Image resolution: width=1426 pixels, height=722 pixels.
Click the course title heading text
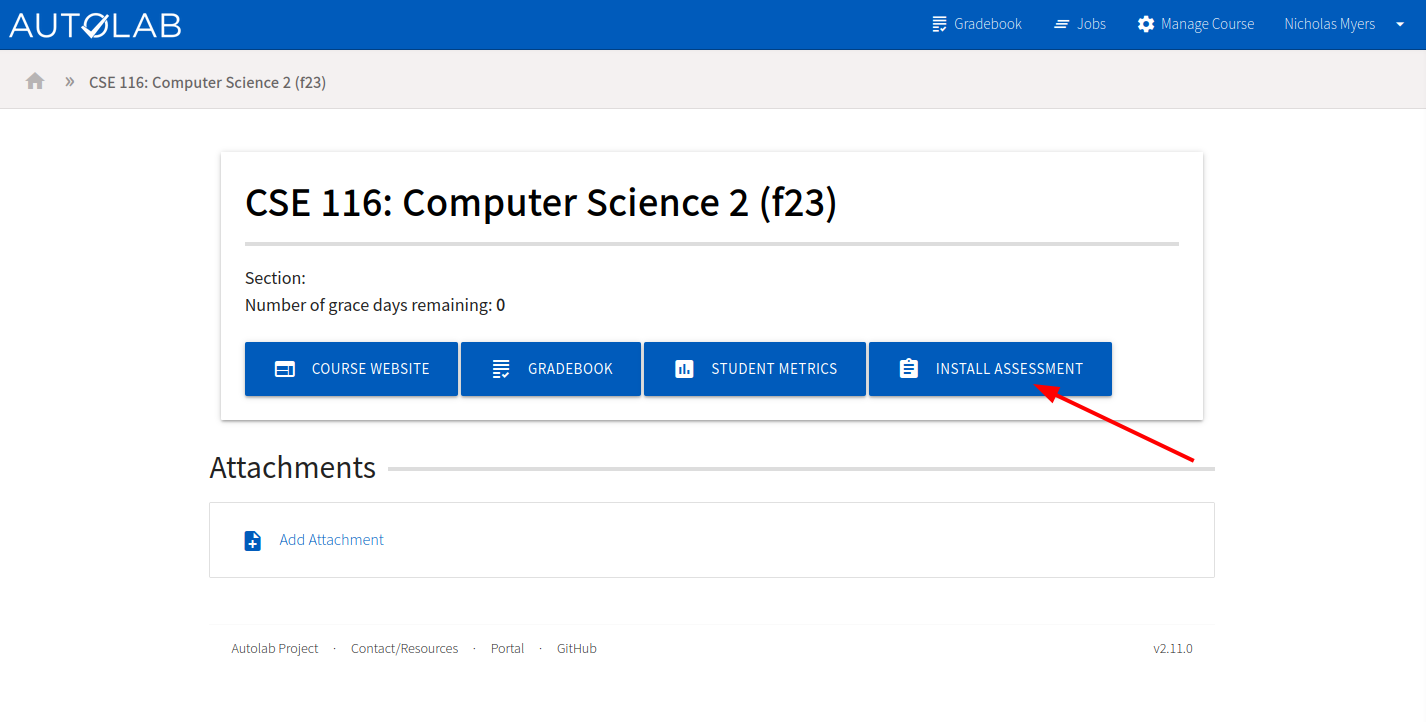coord(541,203)
